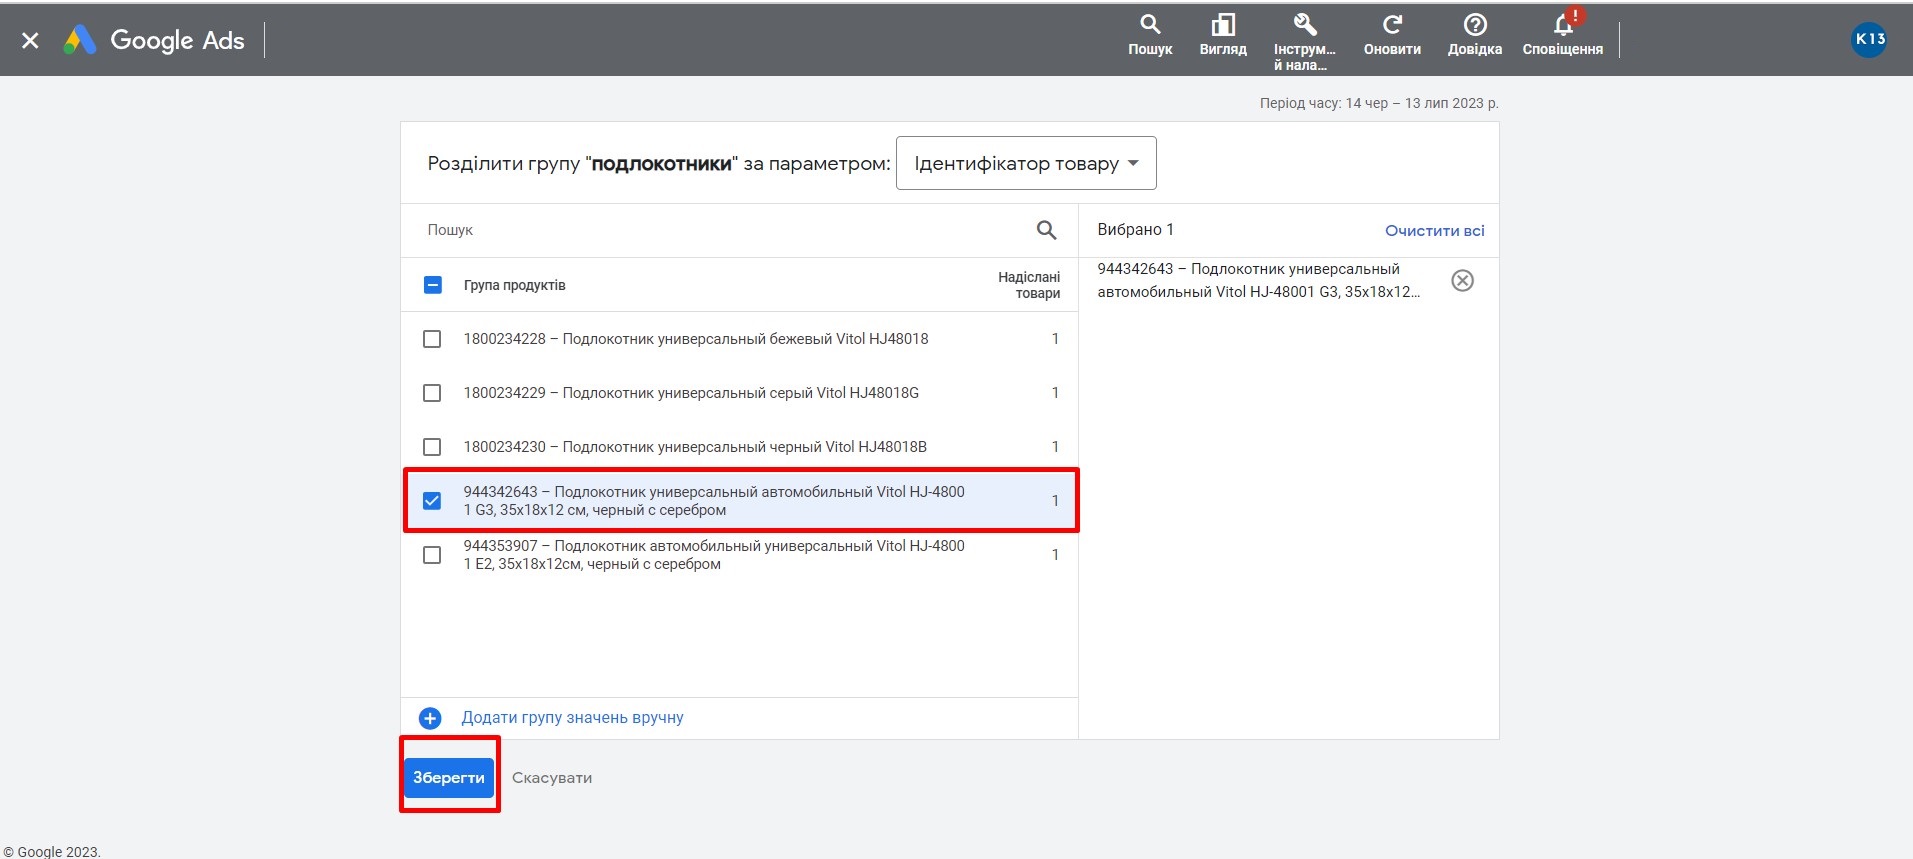1913x859 pixels.
Task: Click the Оновити refresh icon
Action: pyautogui.click(x=1392, y=35)
